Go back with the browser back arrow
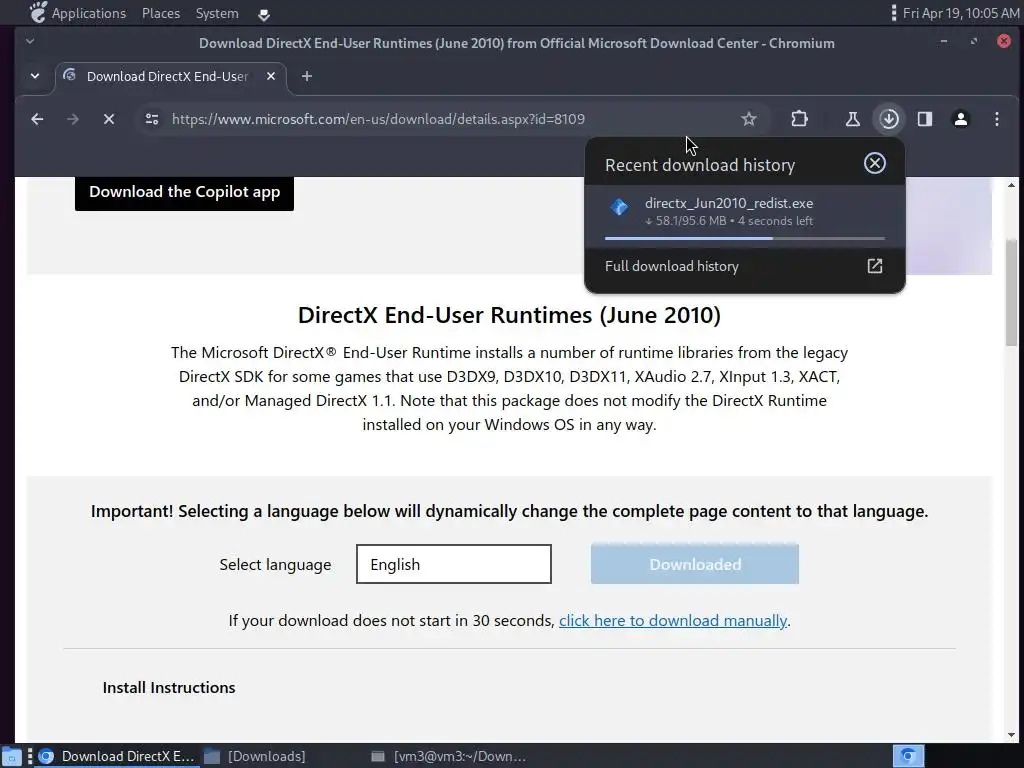The image size is (1024, 768). [37, 119]
